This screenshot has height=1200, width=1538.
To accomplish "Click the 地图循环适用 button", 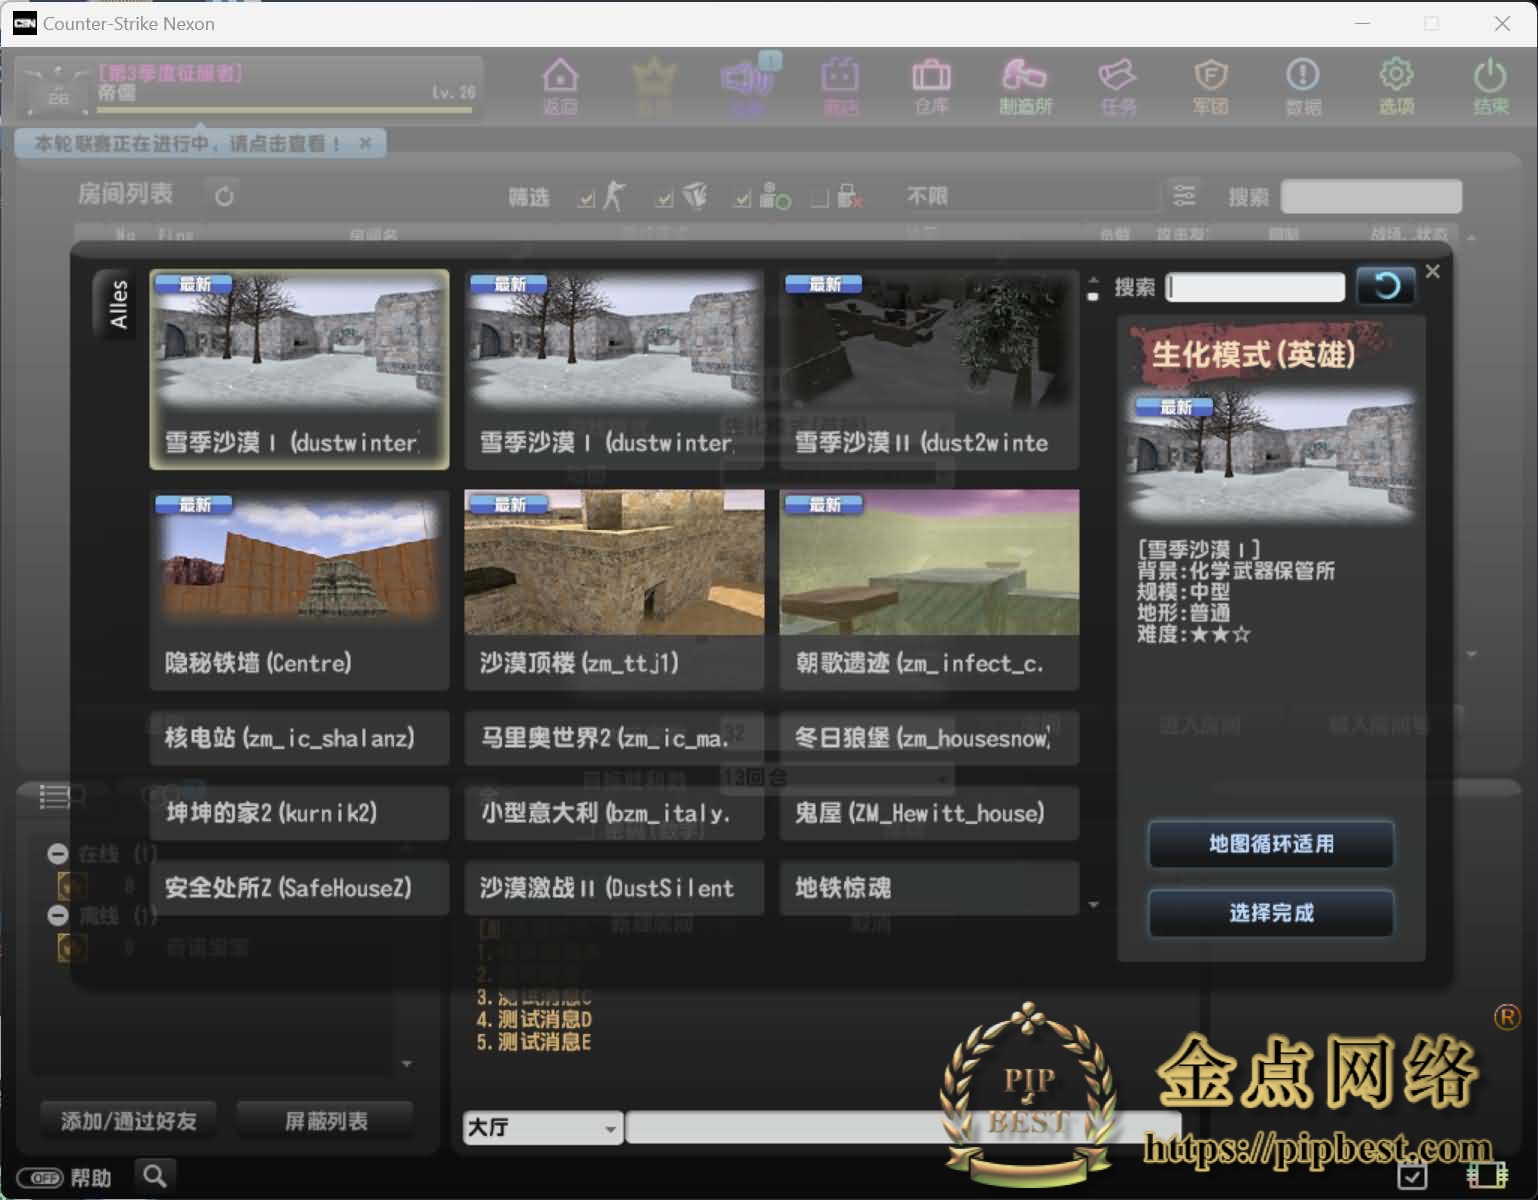I will 1271,844.
